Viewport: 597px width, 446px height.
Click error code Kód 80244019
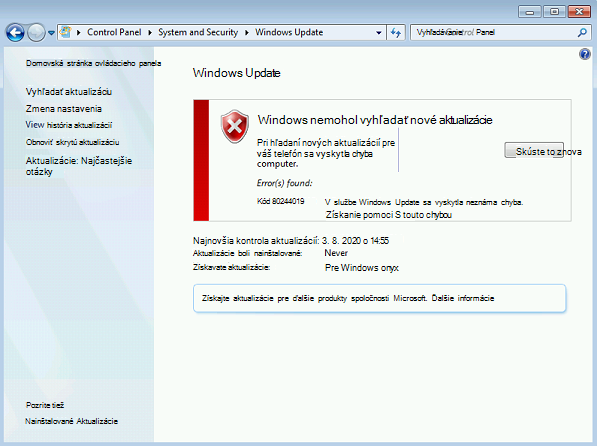tap(281, 201)
